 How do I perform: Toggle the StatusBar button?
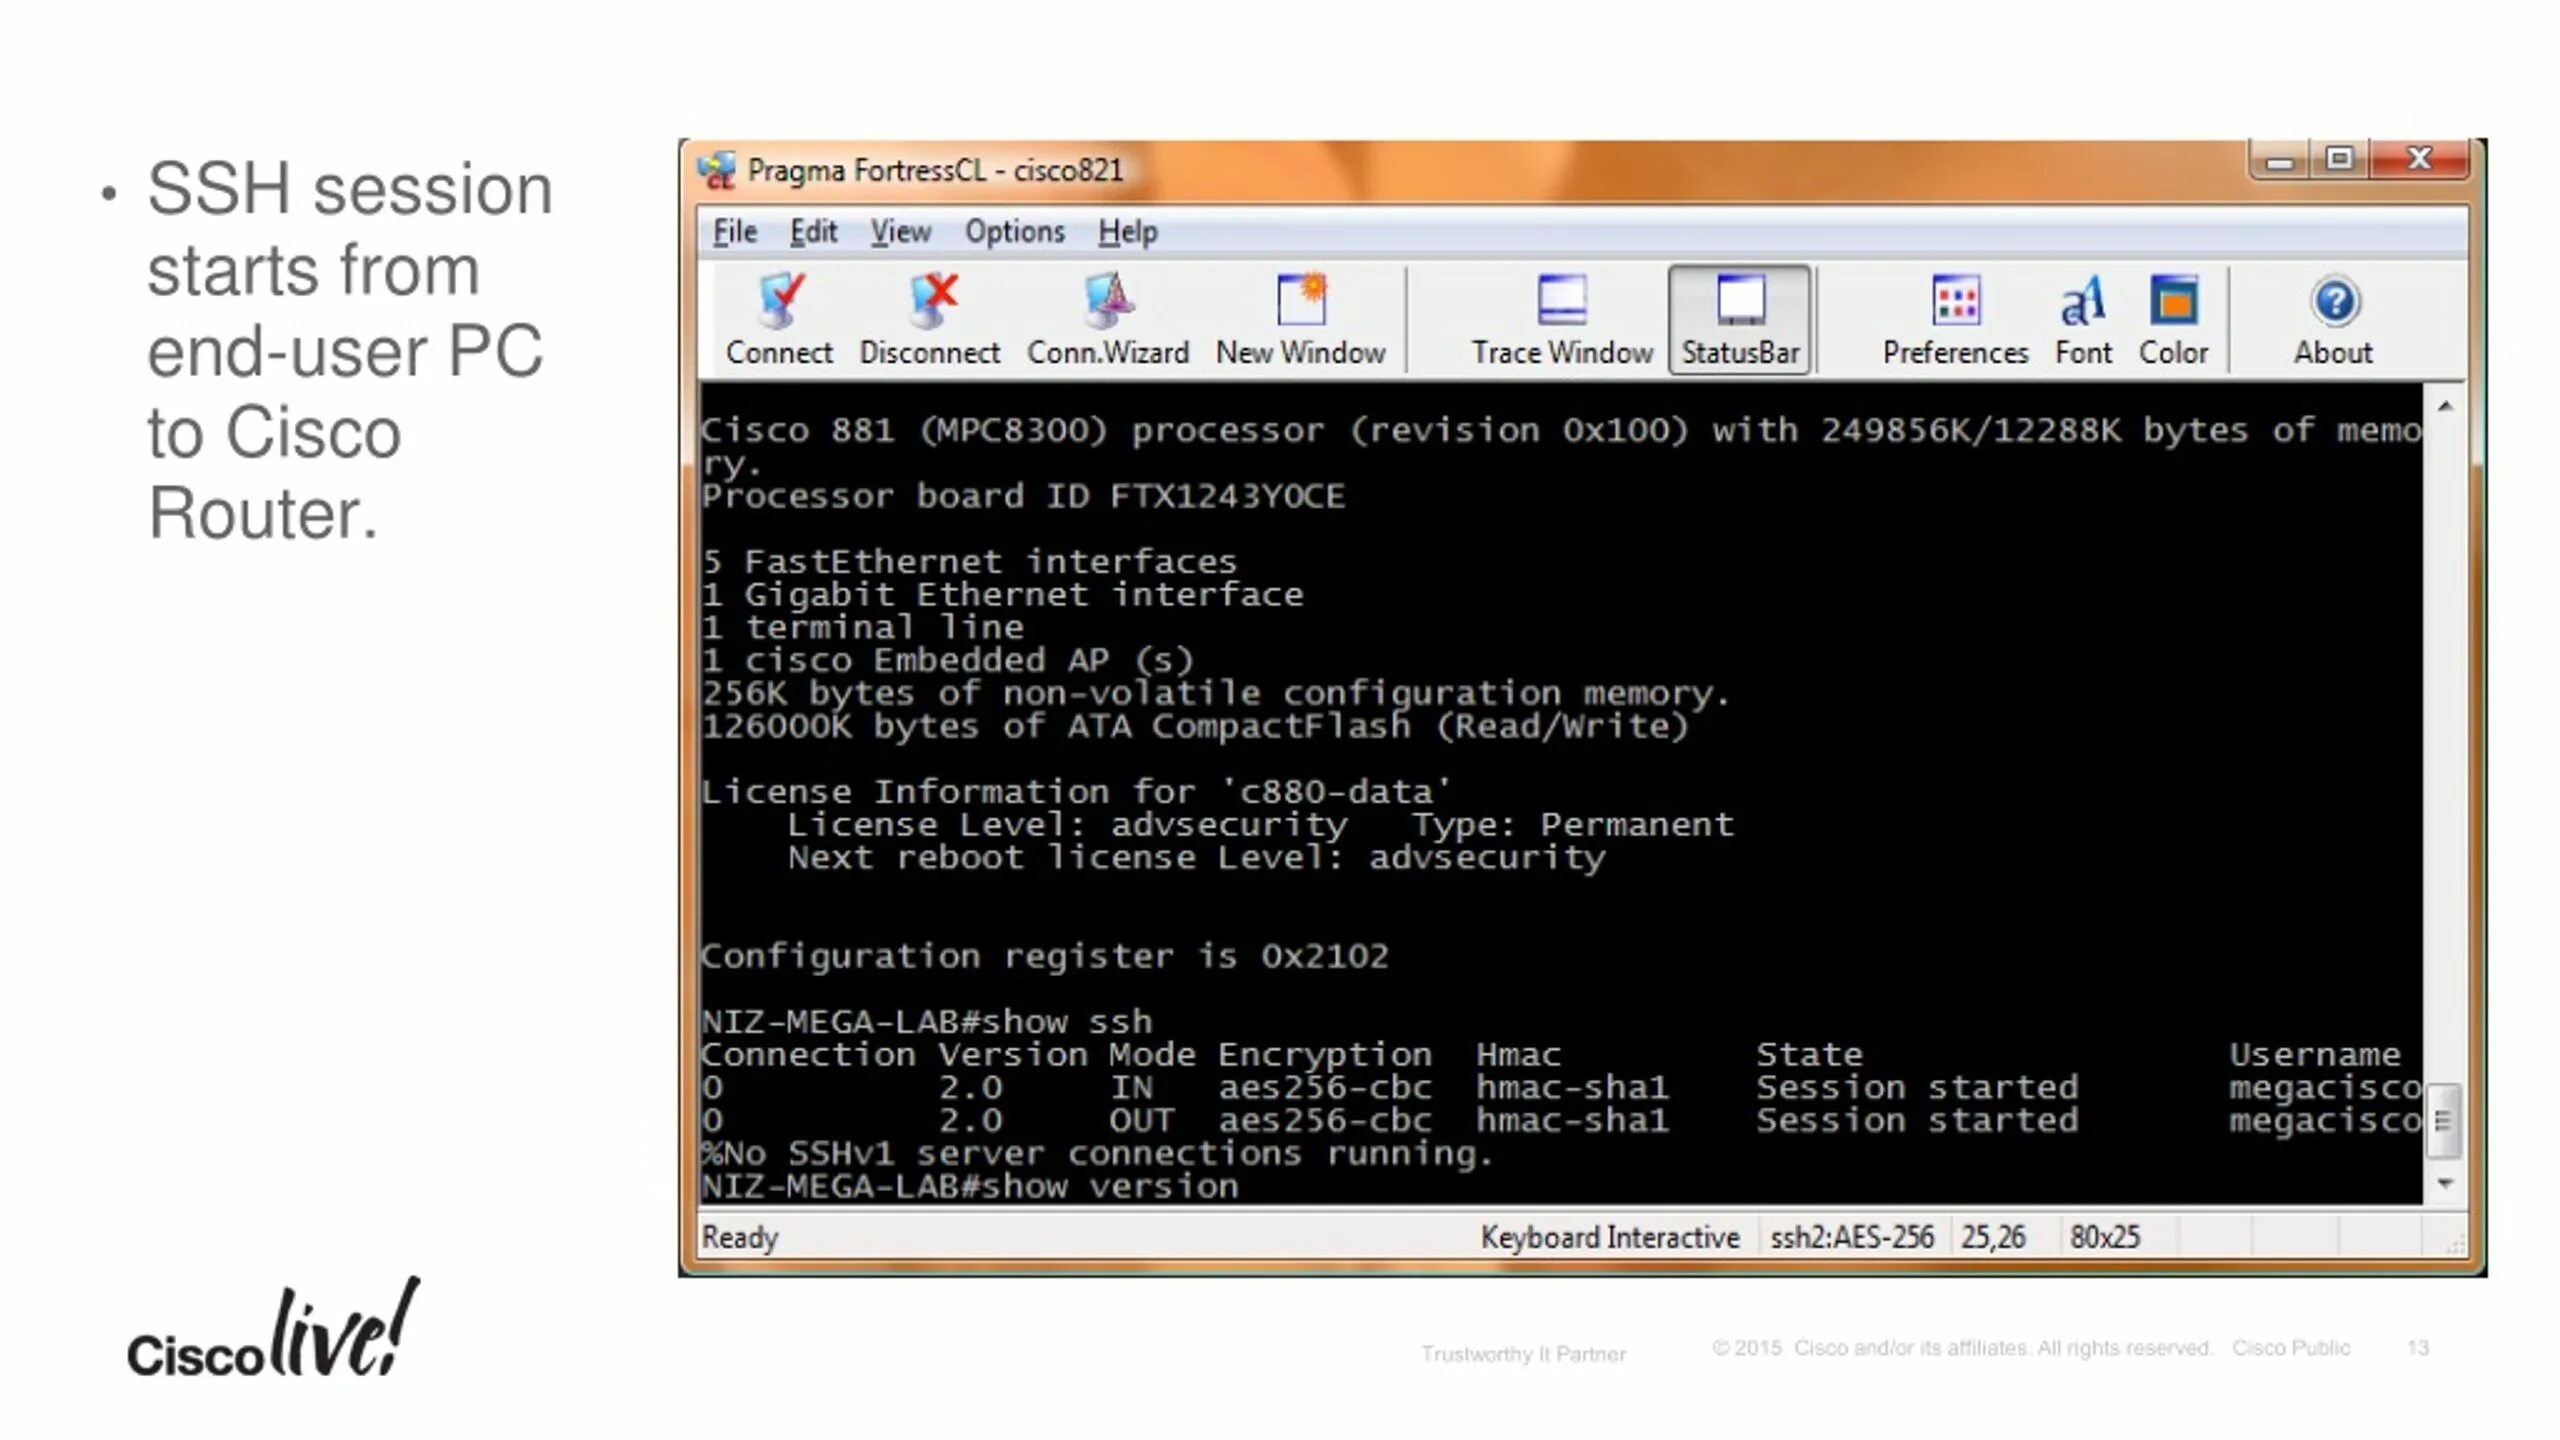pos(1740,320)
